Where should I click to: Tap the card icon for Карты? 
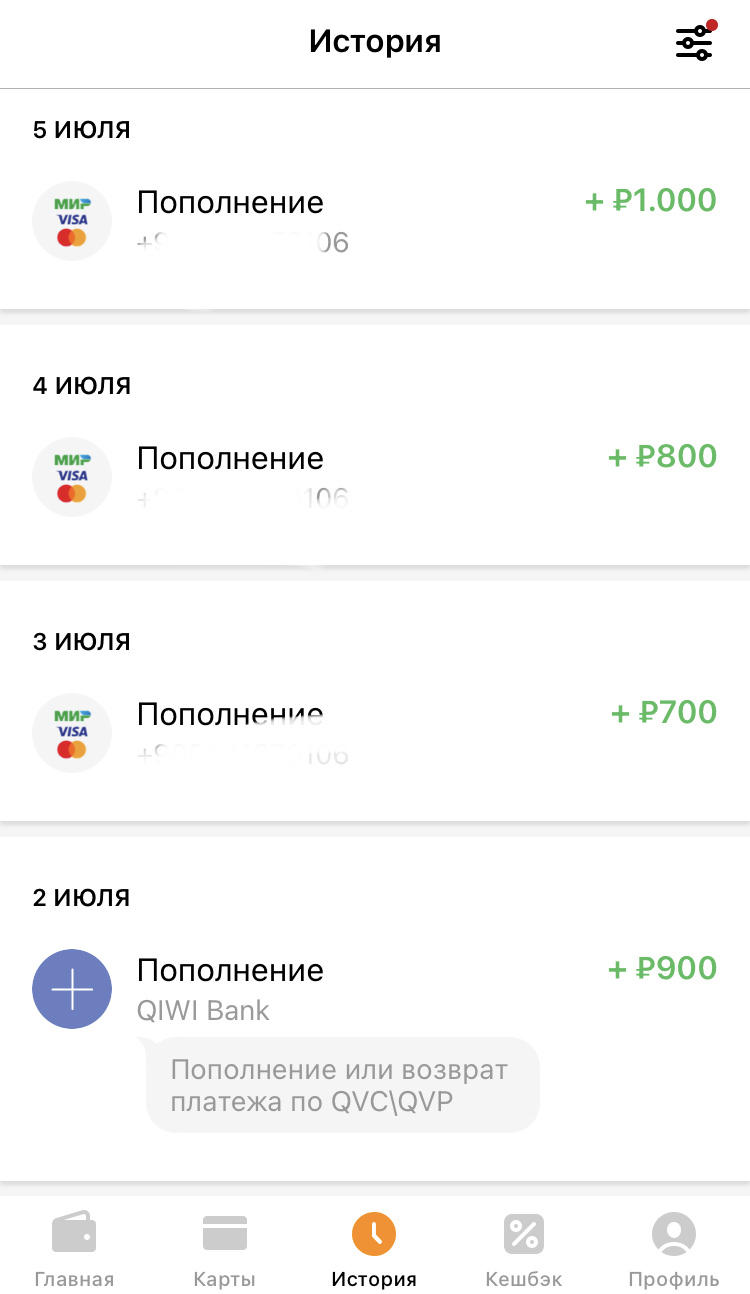click(224, 1233)
